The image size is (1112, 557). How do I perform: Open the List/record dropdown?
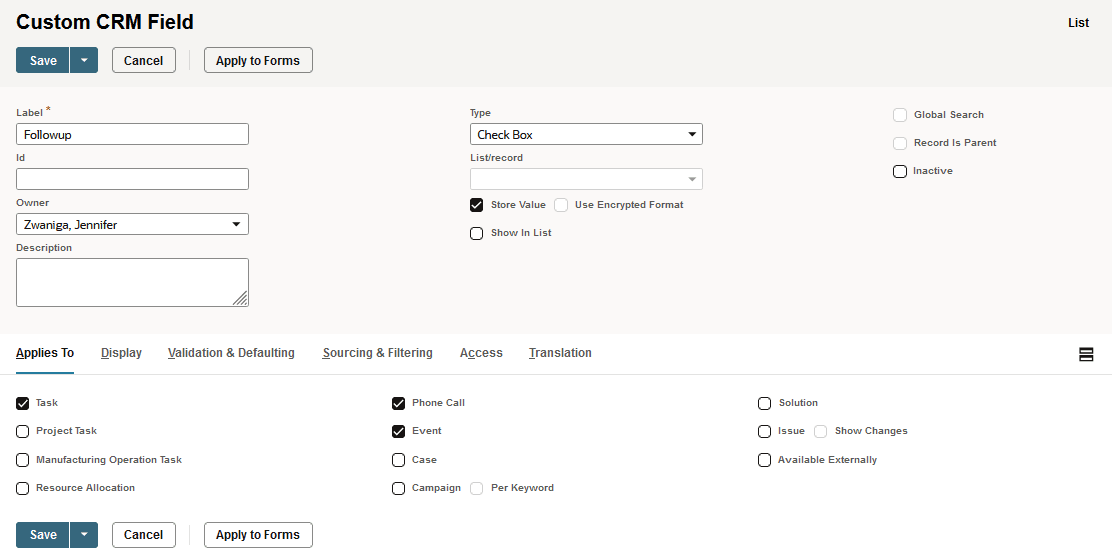(x=586, y=179)
